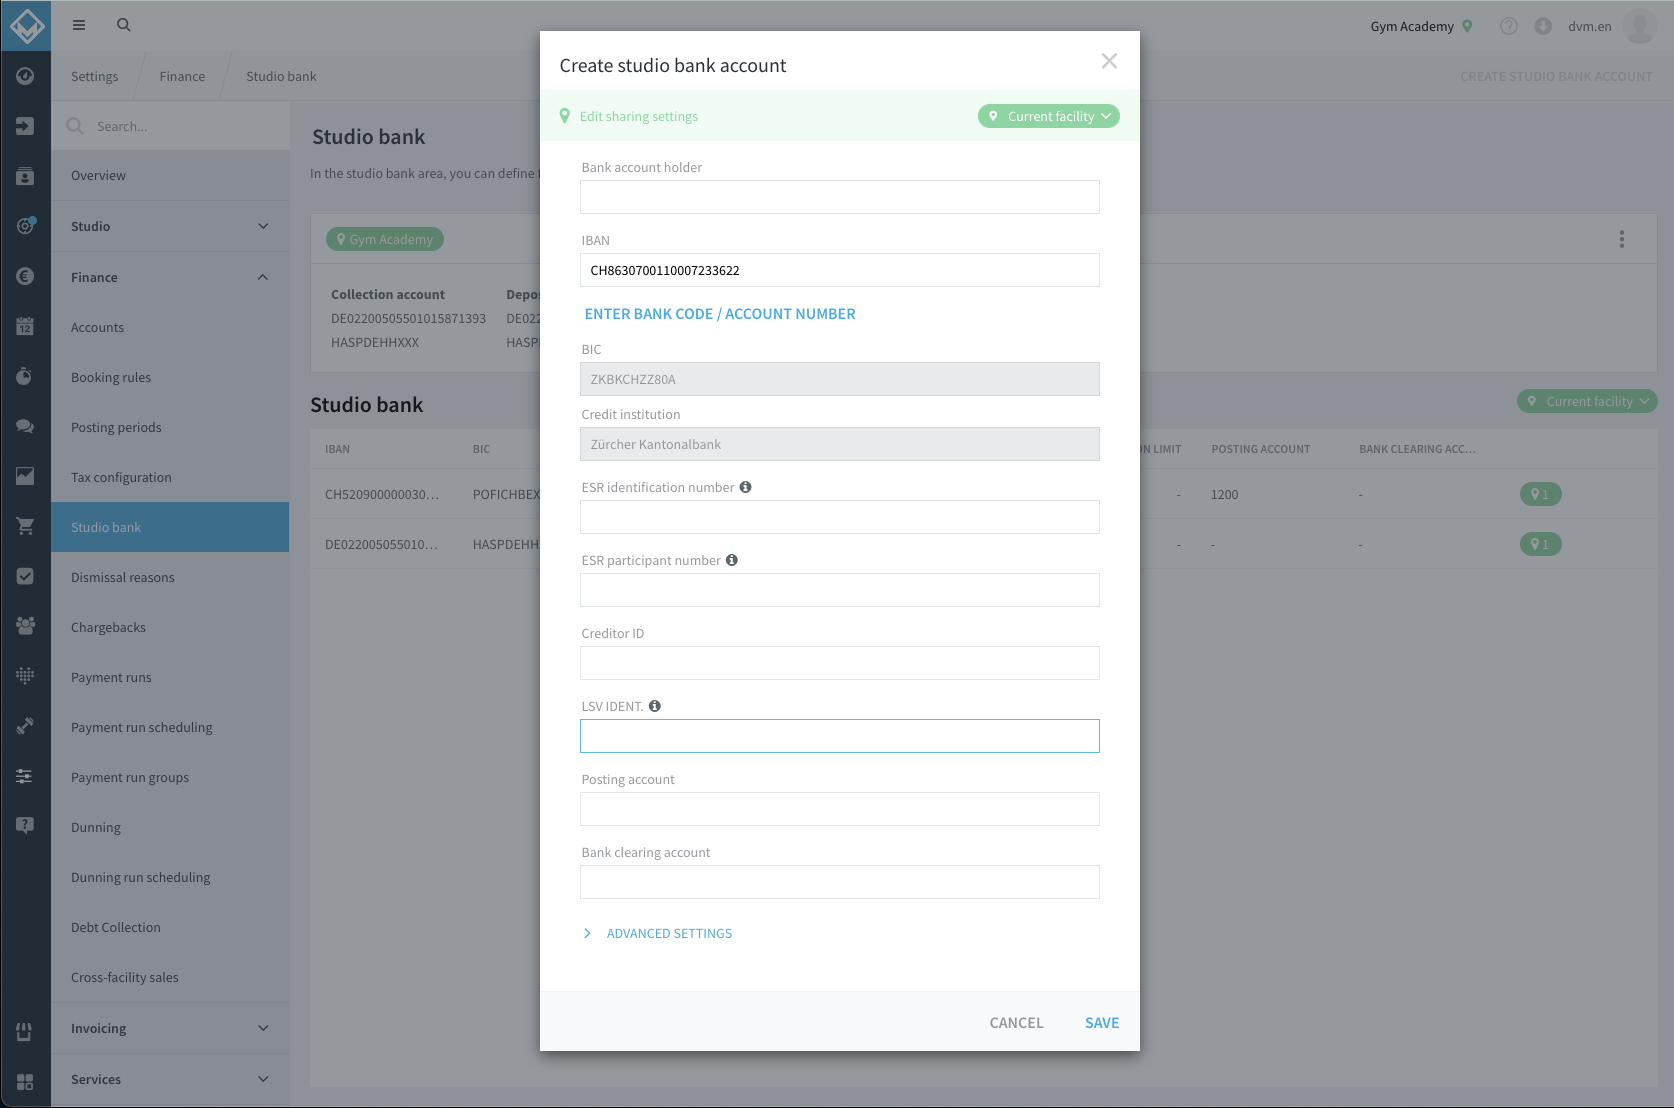
Task: Open the euro finance sidebar icon
Action: pos(25,276)
